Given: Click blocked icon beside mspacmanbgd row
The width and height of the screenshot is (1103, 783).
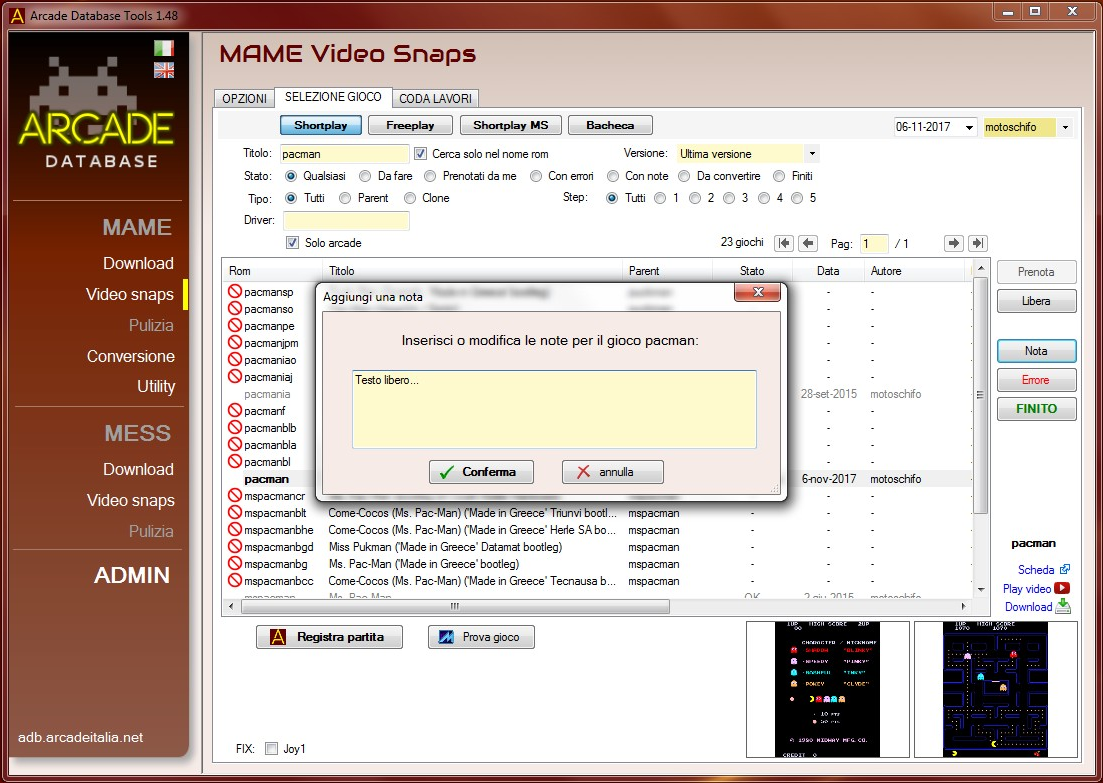Looking at the screenshot, I should [235, 546].
